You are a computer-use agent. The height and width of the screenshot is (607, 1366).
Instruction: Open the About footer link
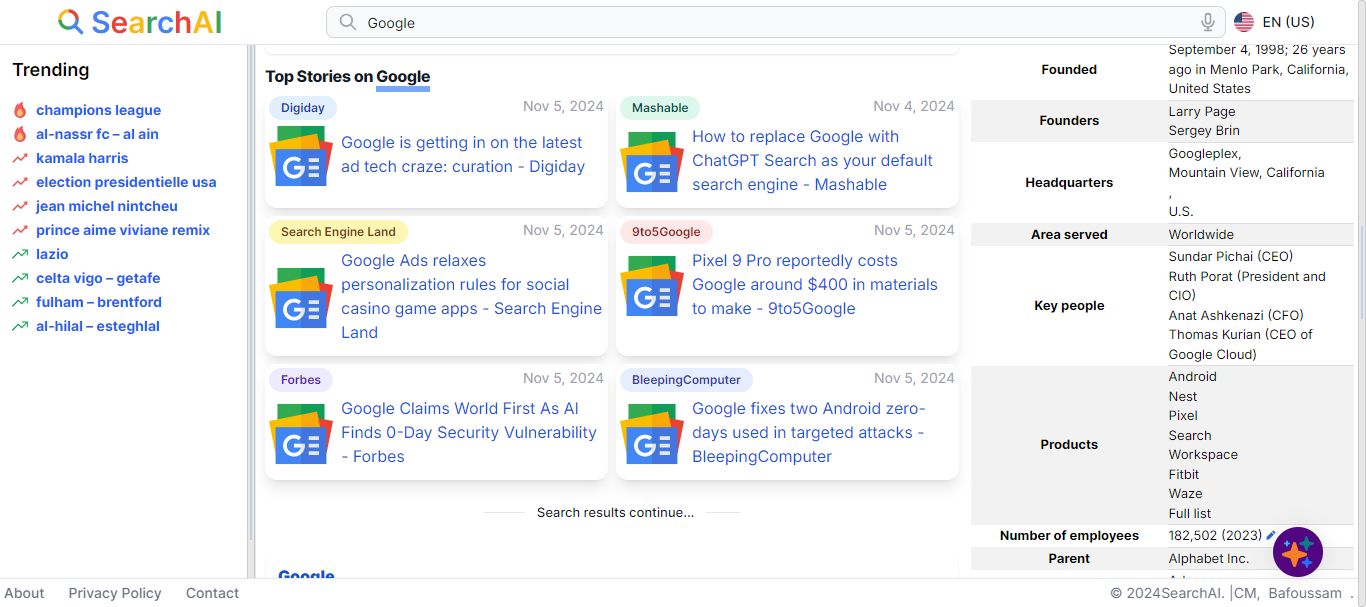24,593
